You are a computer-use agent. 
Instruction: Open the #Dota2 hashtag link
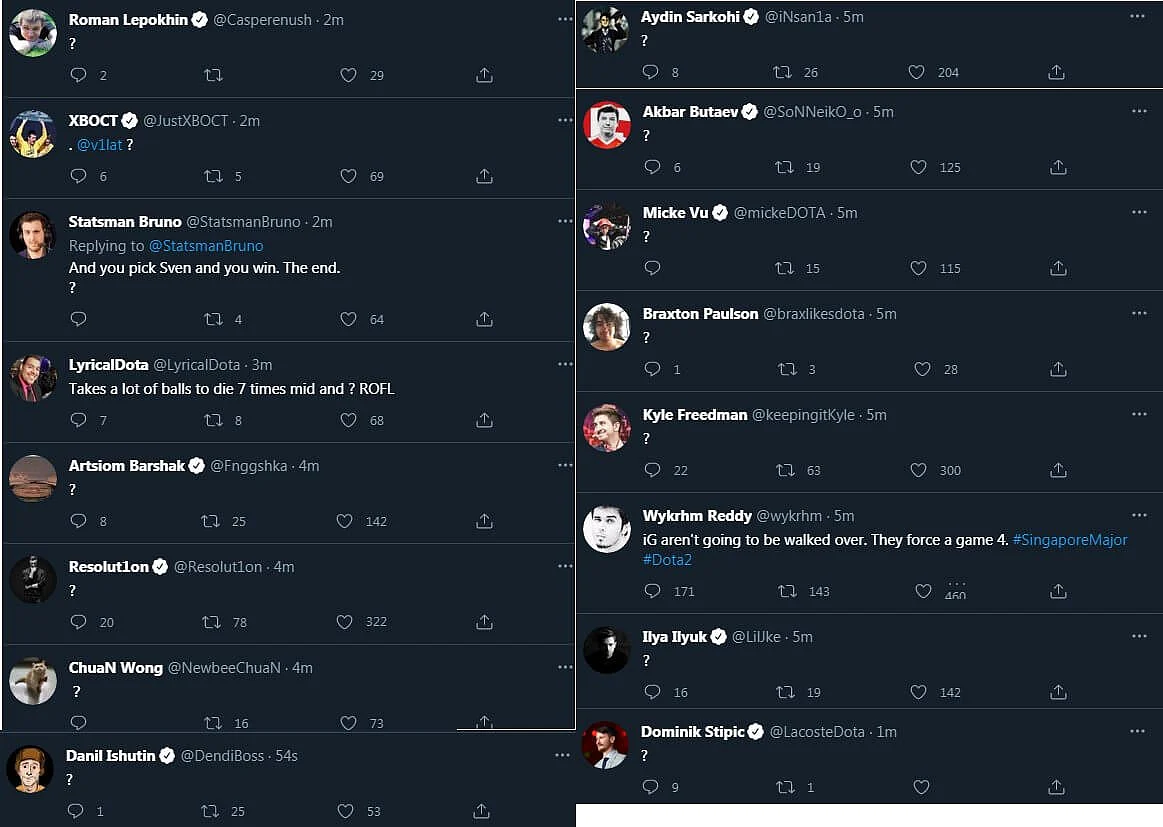(x=667, y=560)
